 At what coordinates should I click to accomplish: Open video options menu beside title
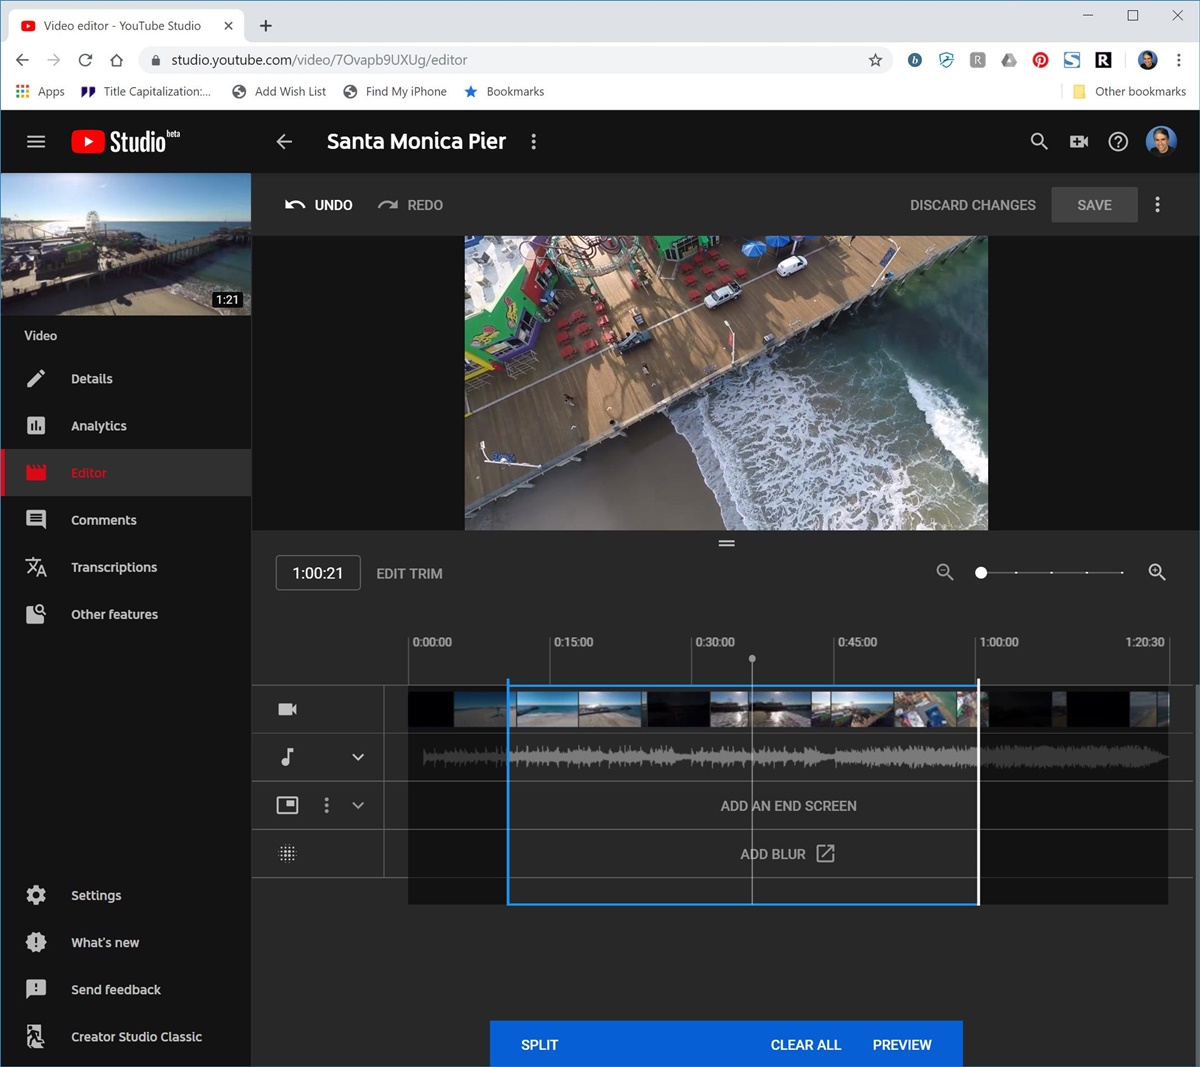pos(534,142)
